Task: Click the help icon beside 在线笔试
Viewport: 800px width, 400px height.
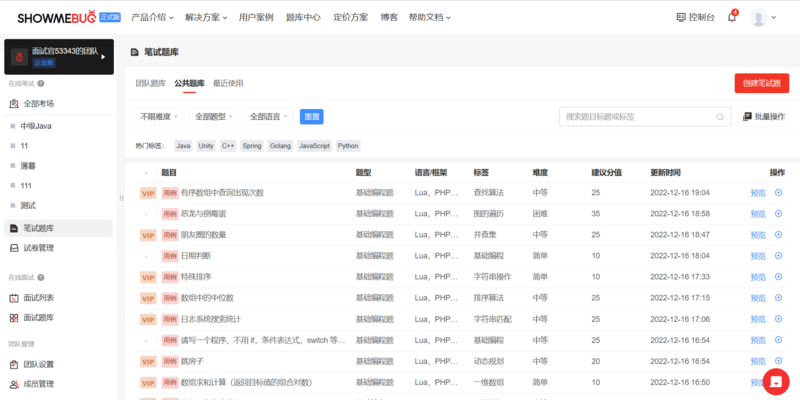Action: click(x=41, y=84)
